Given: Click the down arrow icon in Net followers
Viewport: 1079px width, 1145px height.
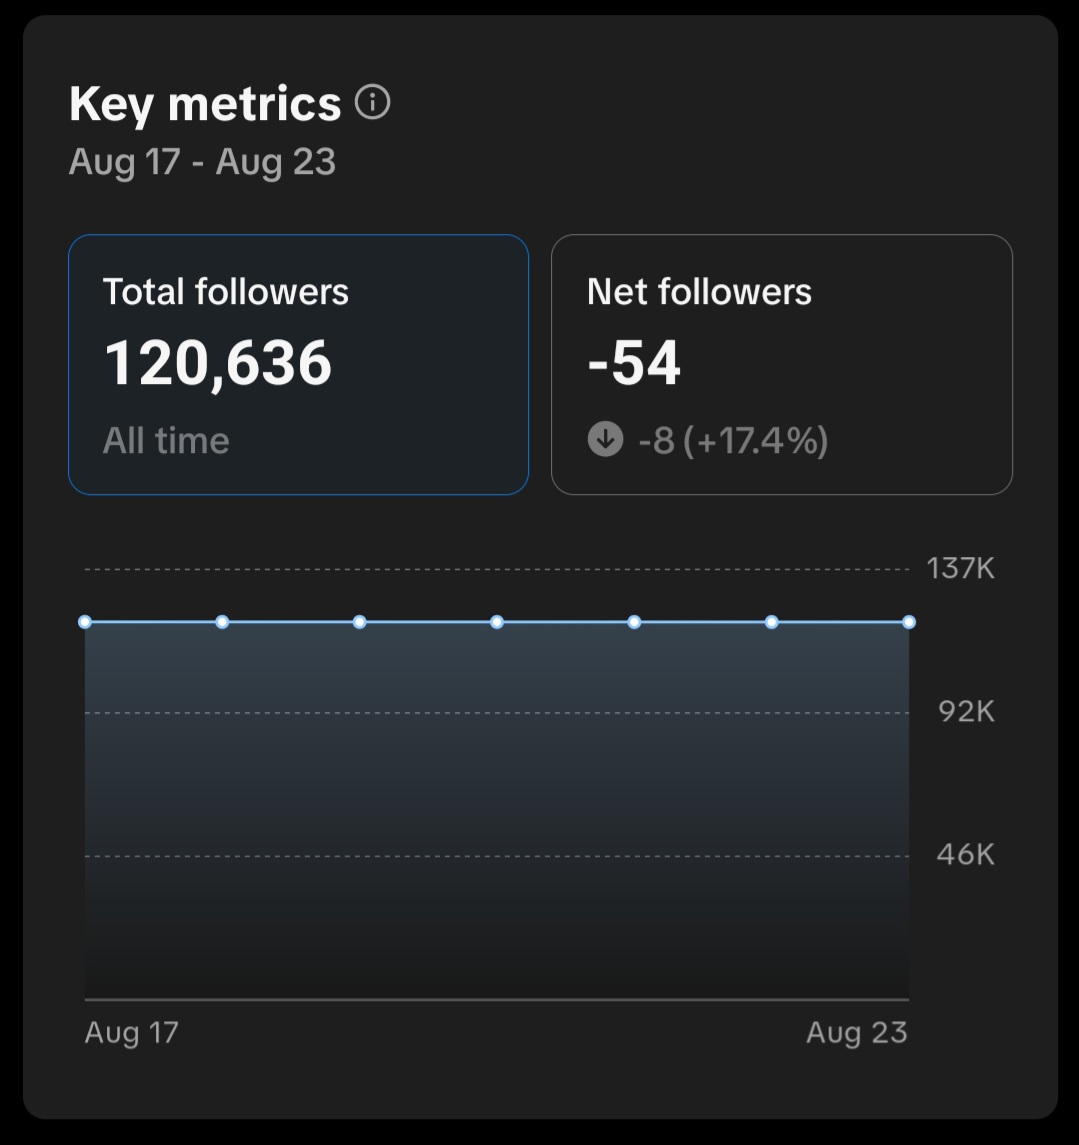Looking at the screenshot, I should [605, 439].
